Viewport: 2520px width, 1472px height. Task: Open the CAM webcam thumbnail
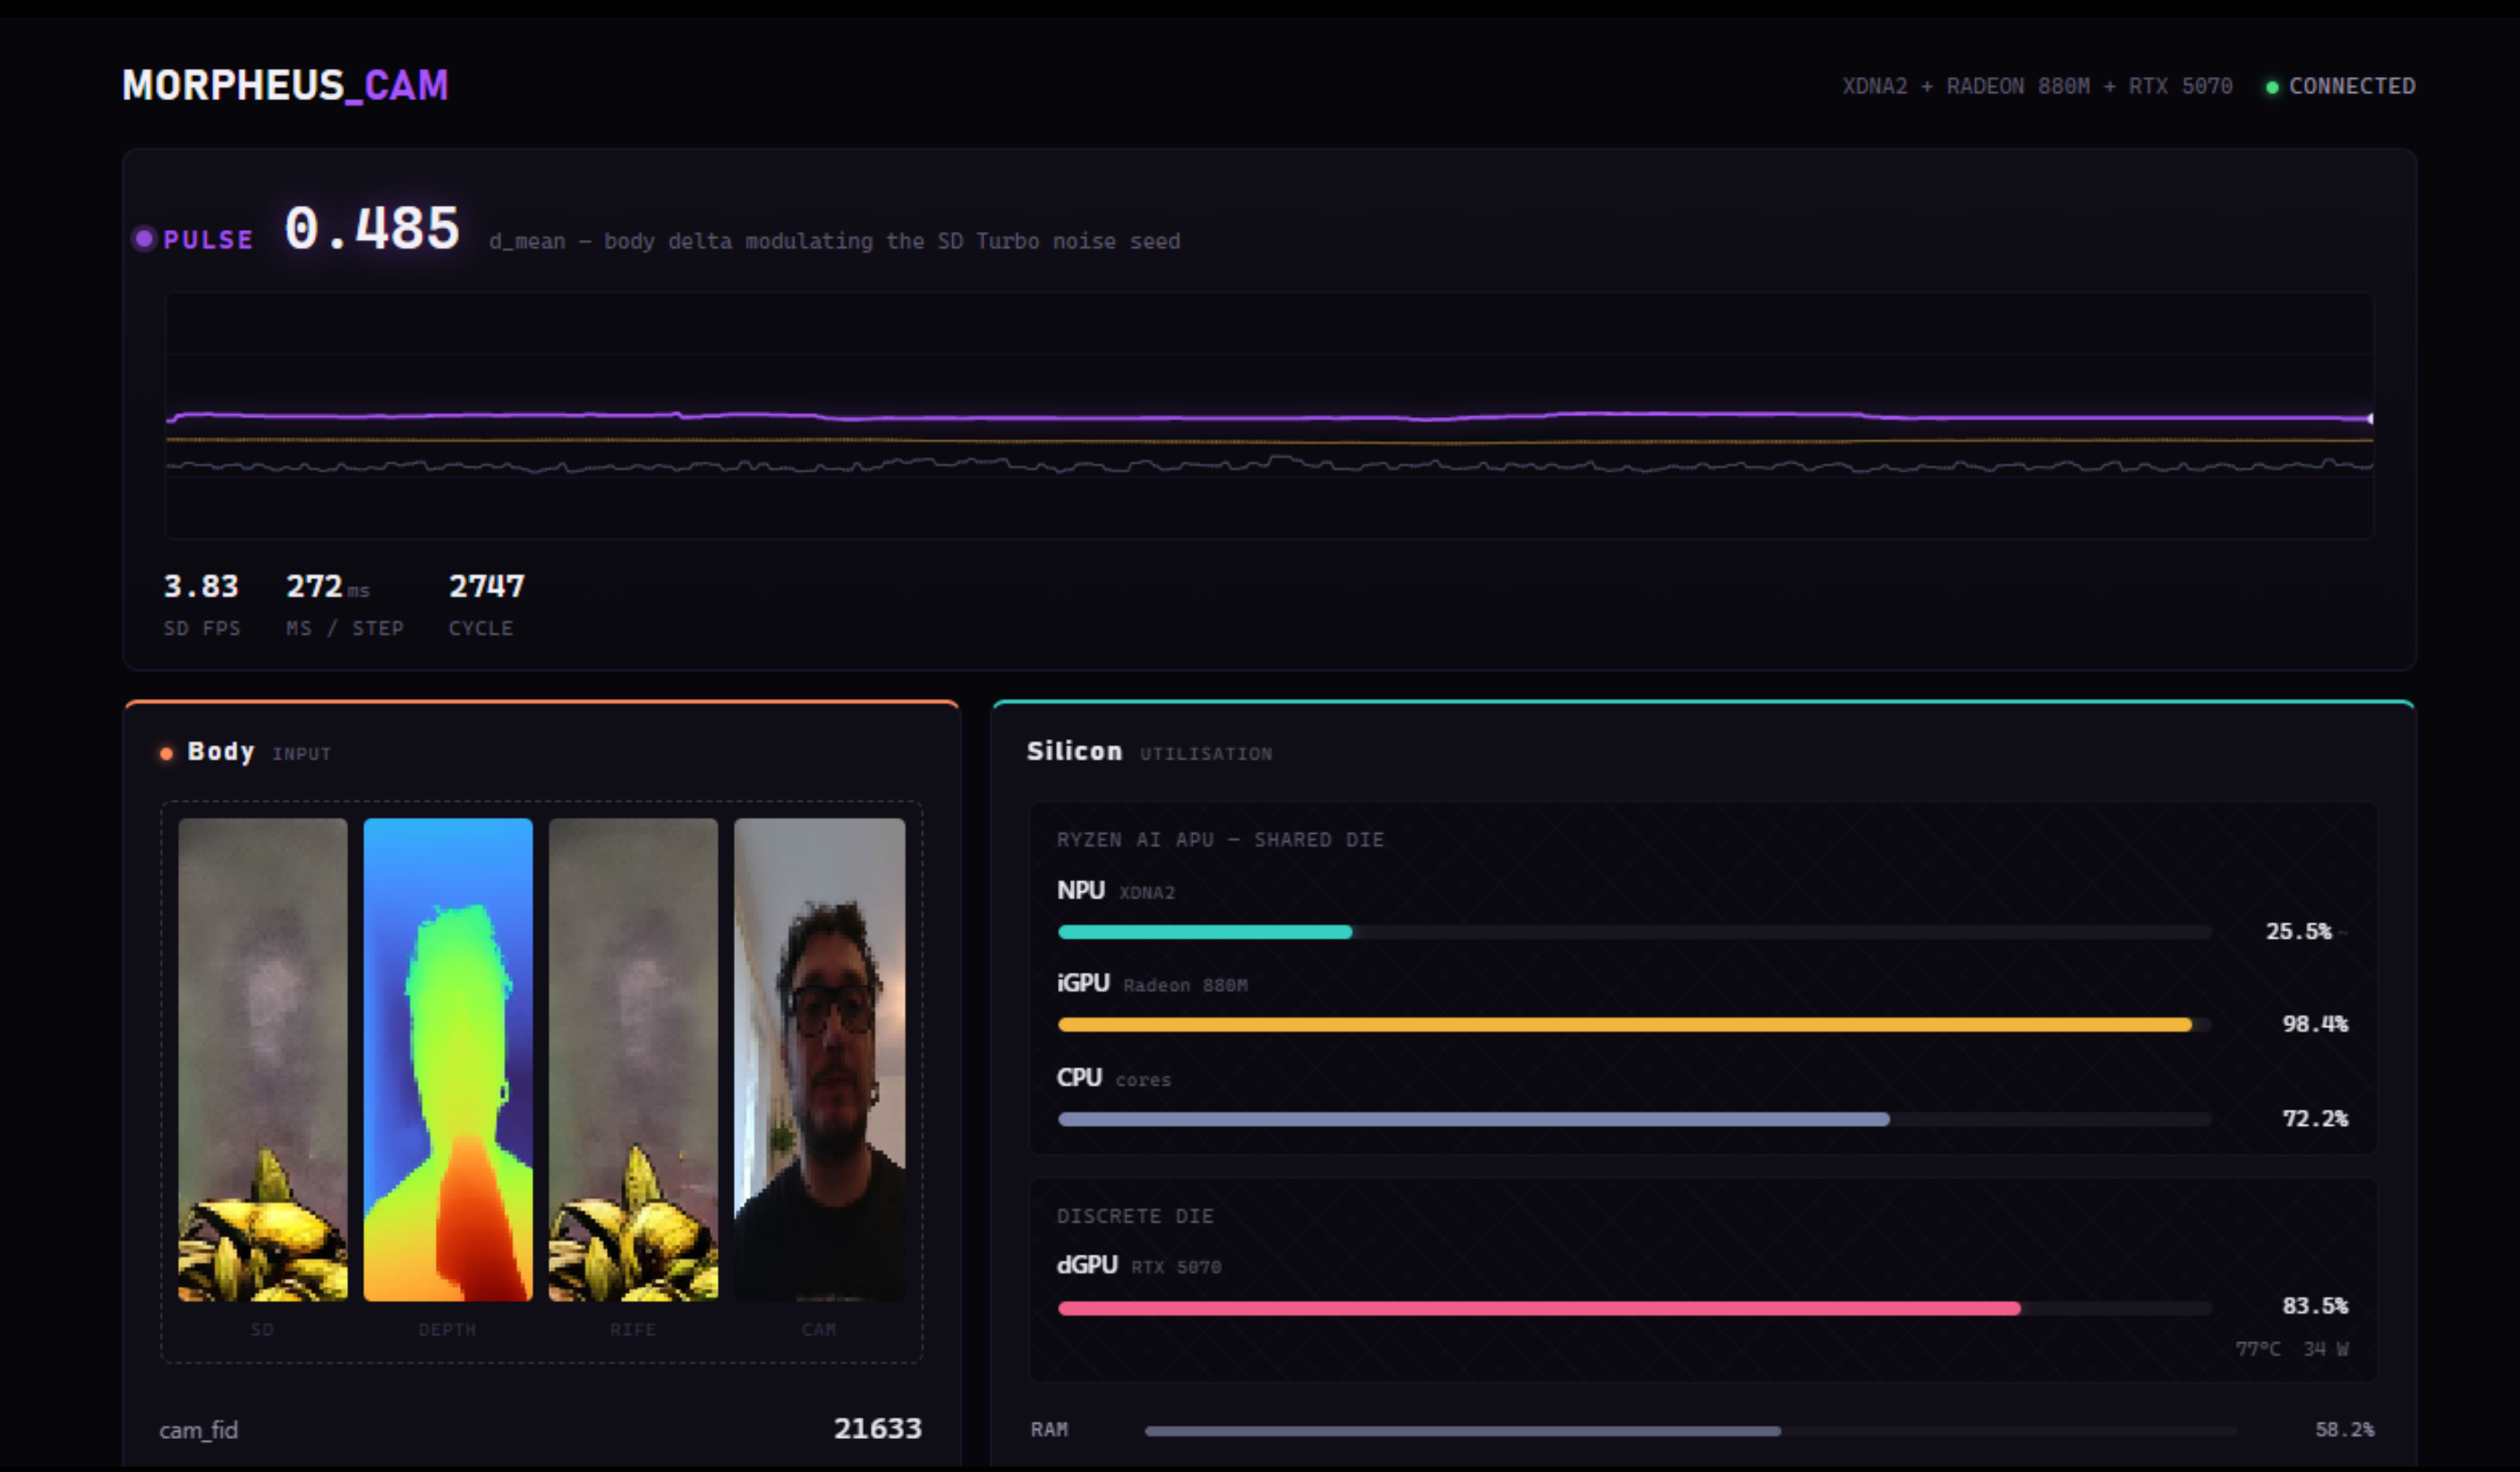pyautogui.click(x=819, y=1059)
